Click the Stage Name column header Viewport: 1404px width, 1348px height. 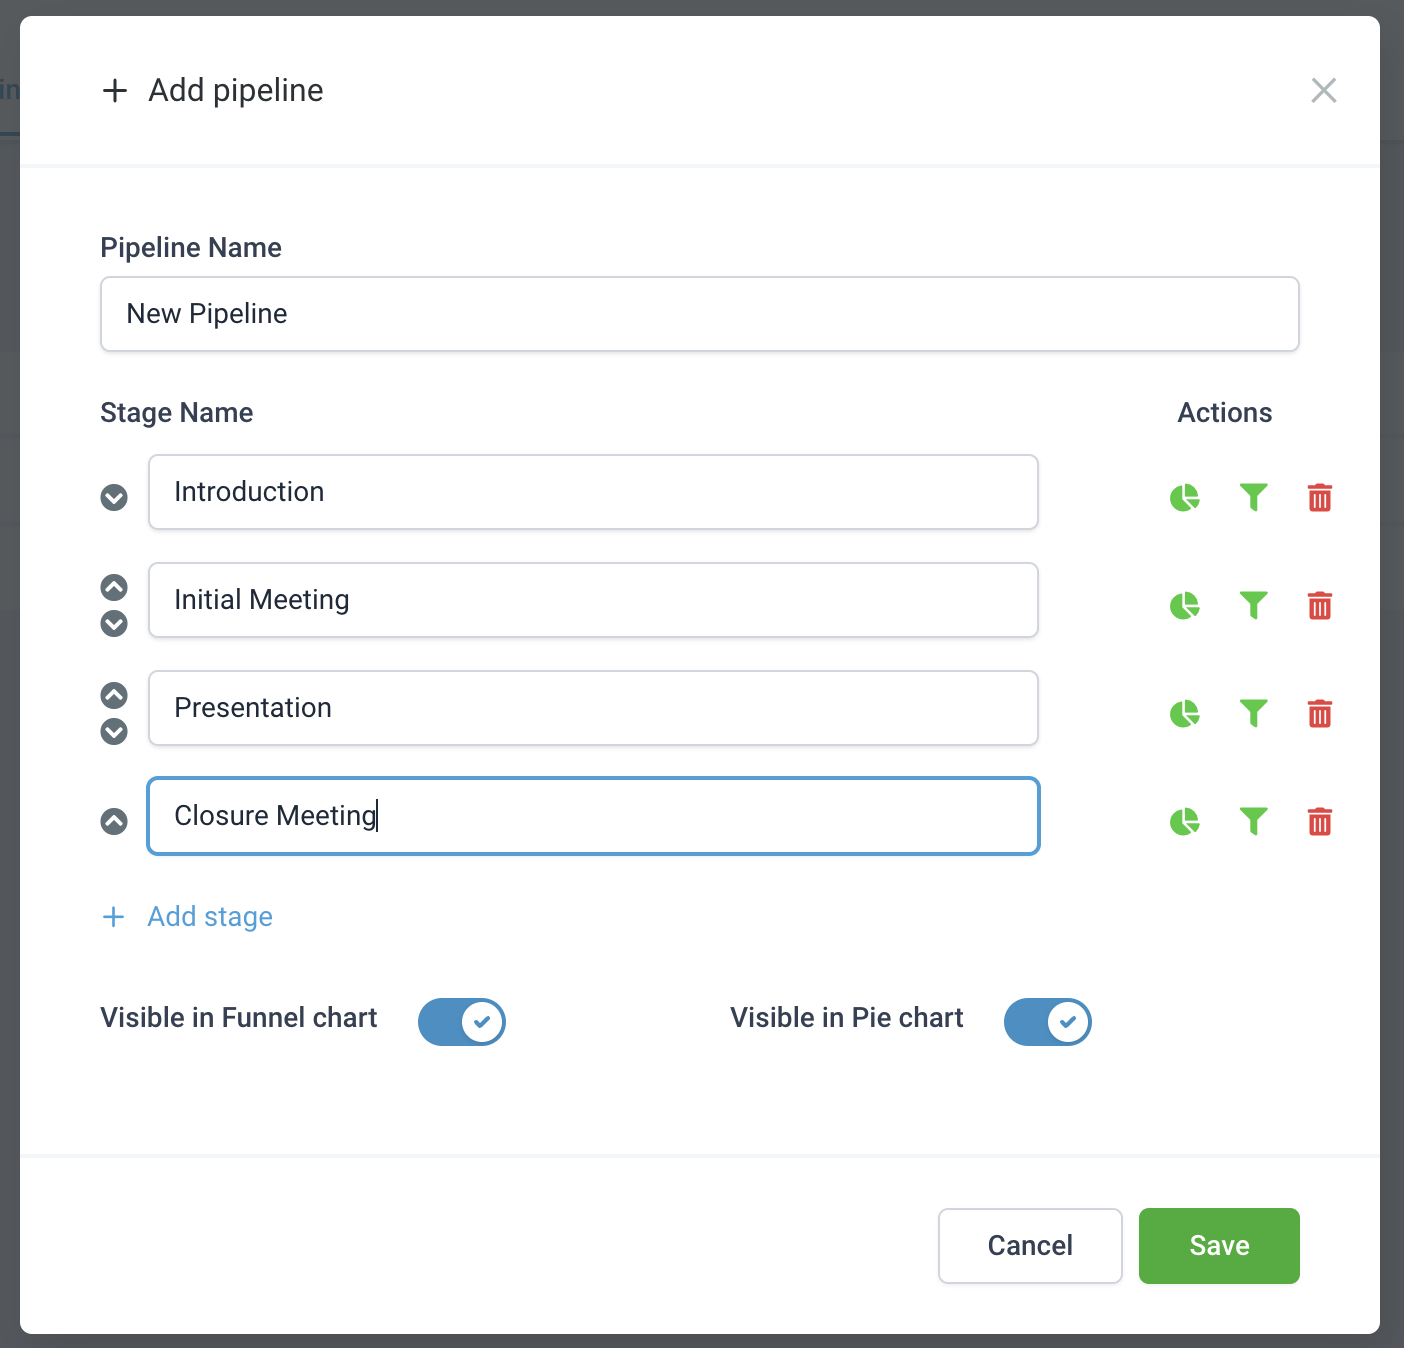click(177, 412)
